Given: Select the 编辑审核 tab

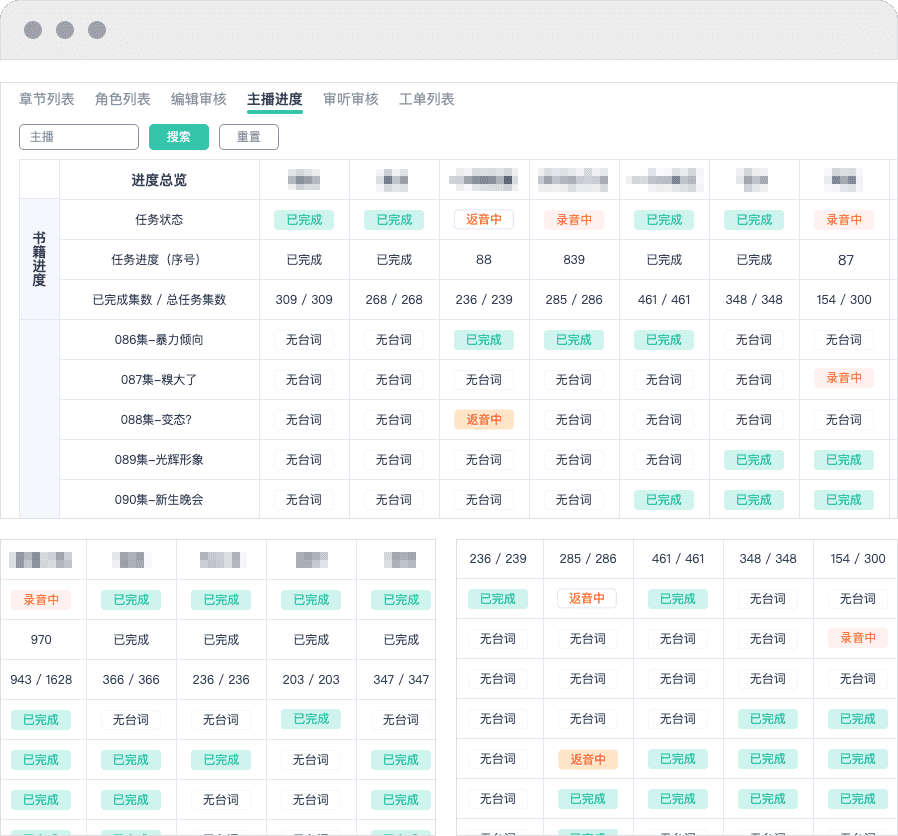Looking at the screenshot, I should [x=198, y=100].
